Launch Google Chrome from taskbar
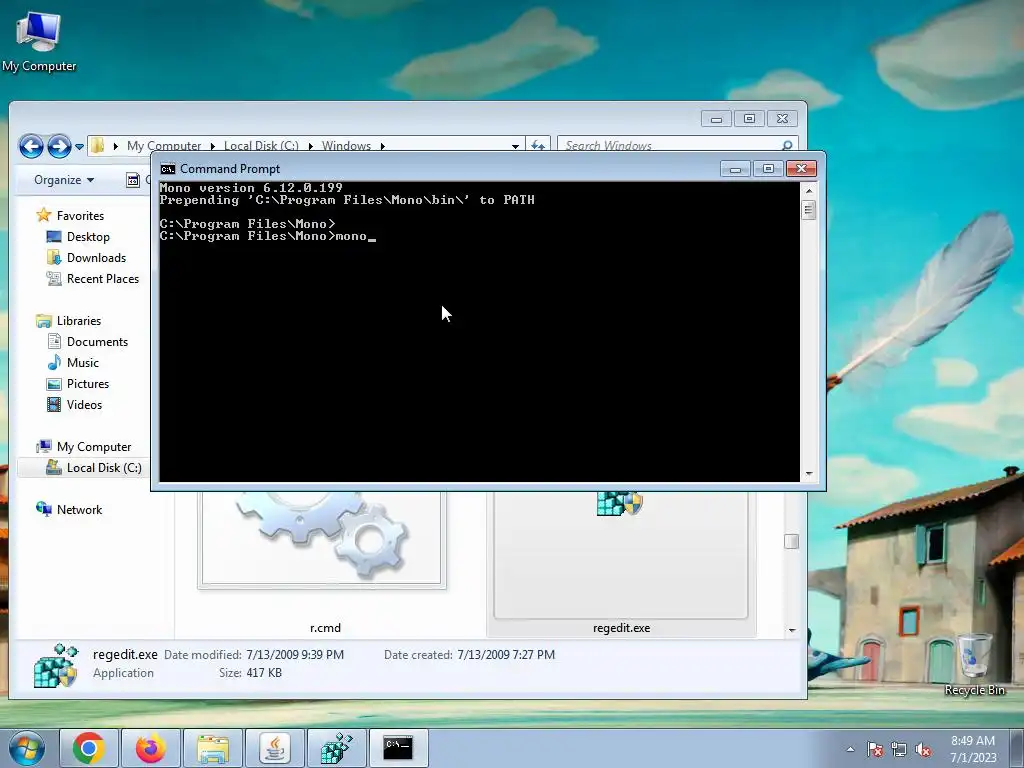The image size is (1024, 768). pos(89,748)
